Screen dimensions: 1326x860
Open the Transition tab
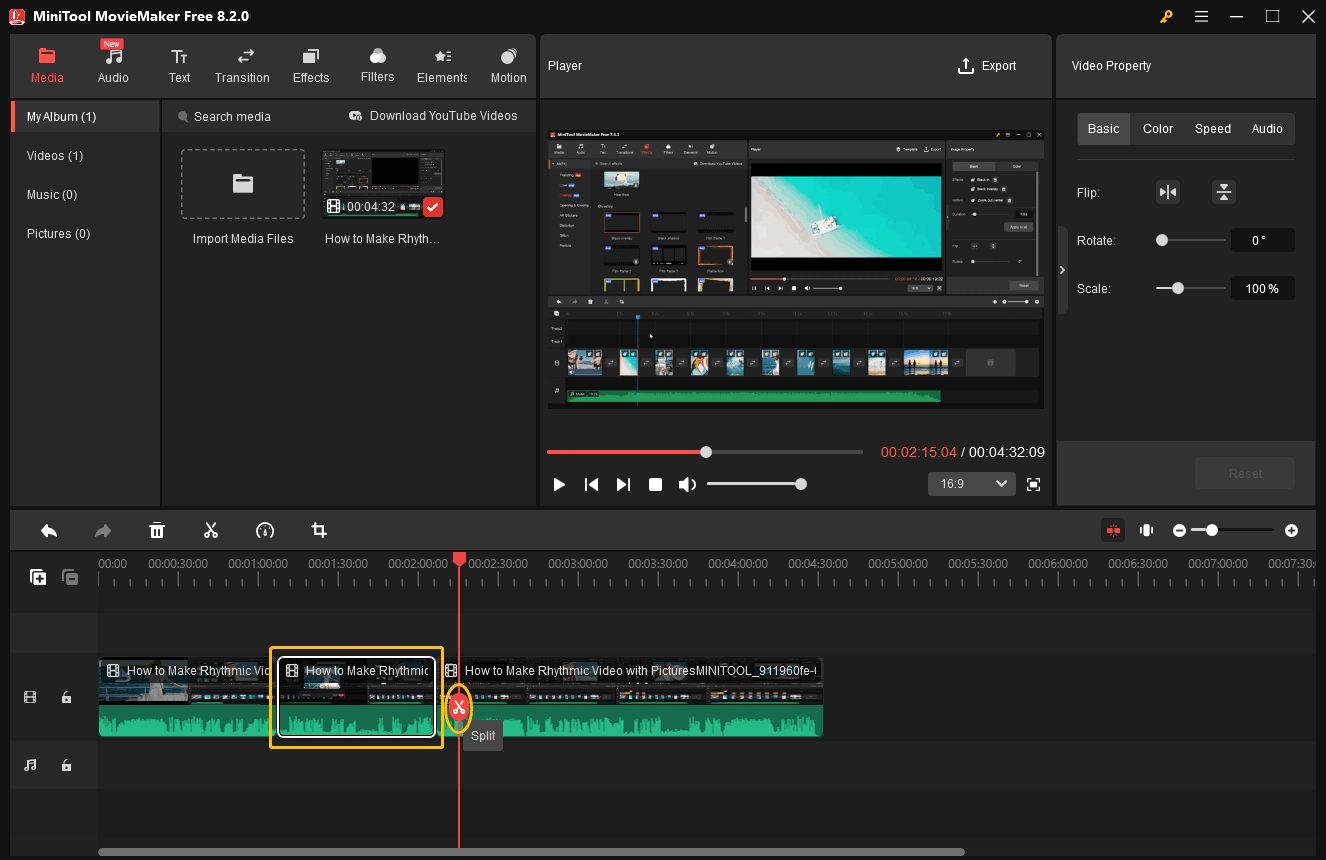coord(242,65)
